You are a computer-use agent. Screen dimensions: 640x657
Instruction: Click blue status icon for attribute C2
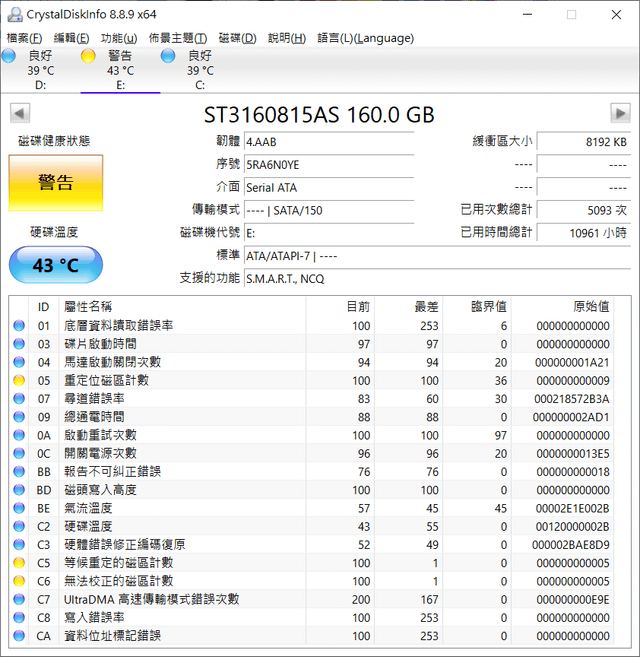point(19,526)
